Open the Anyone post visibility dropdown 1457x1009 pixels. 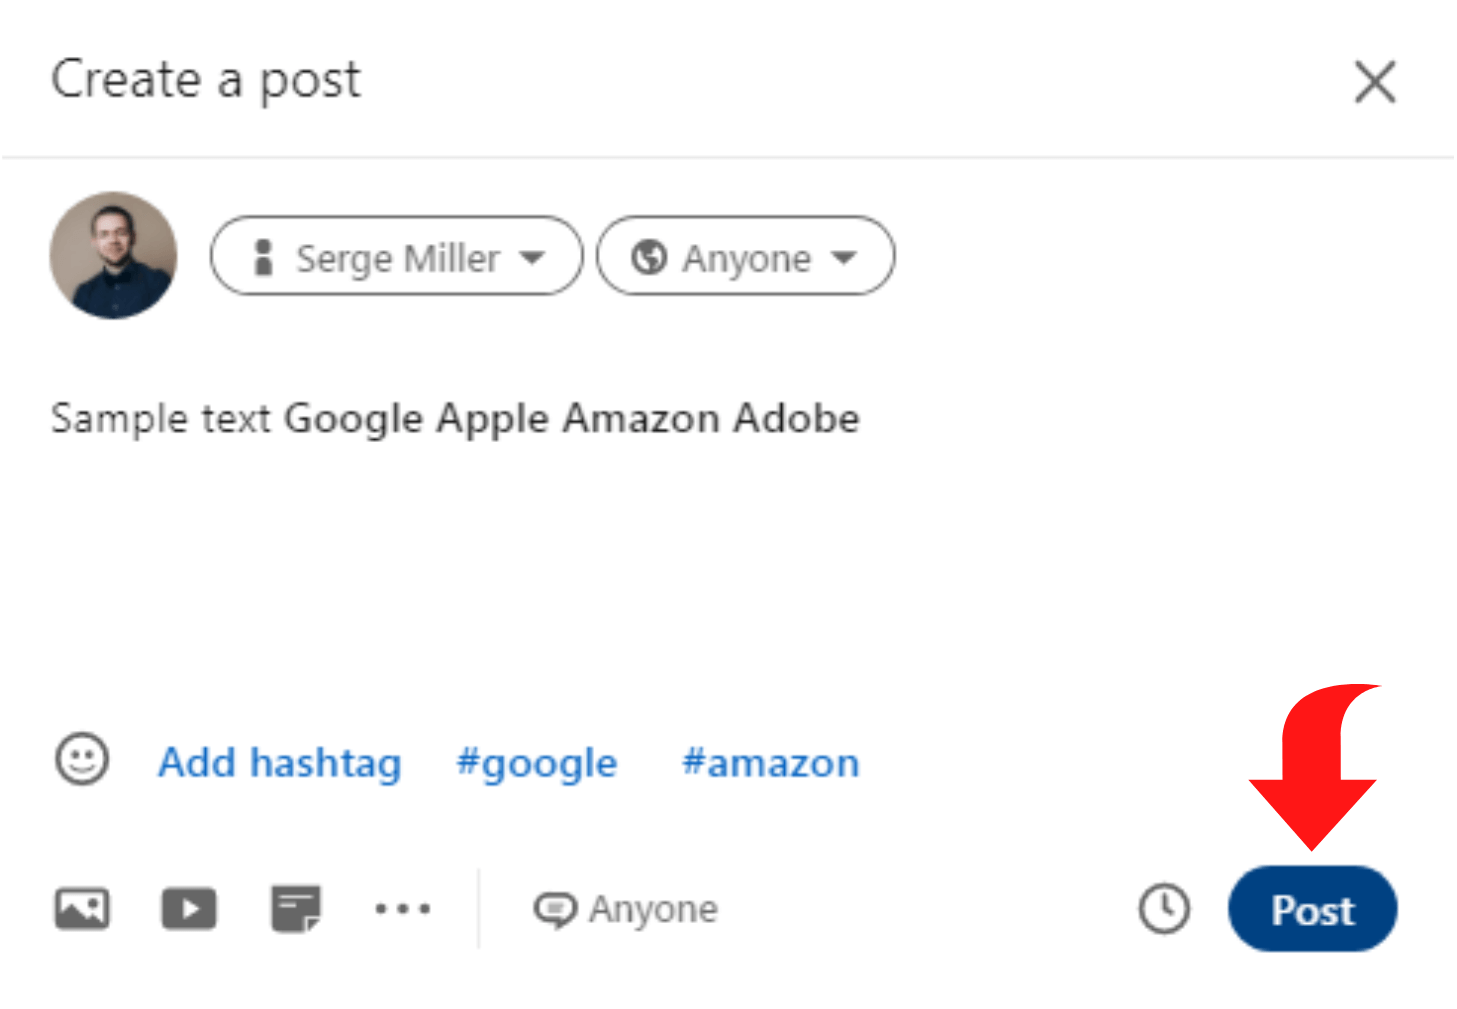pyautogui.click(x=745, y=256)
